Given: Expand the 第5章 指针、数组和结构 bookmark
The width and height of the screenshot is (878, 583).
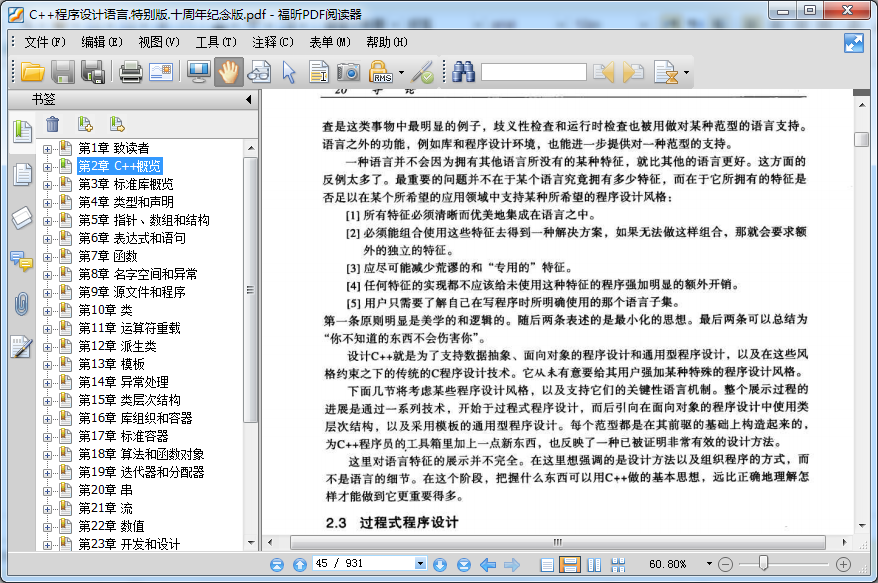Looking at the screenshot, I should [48, 221].
